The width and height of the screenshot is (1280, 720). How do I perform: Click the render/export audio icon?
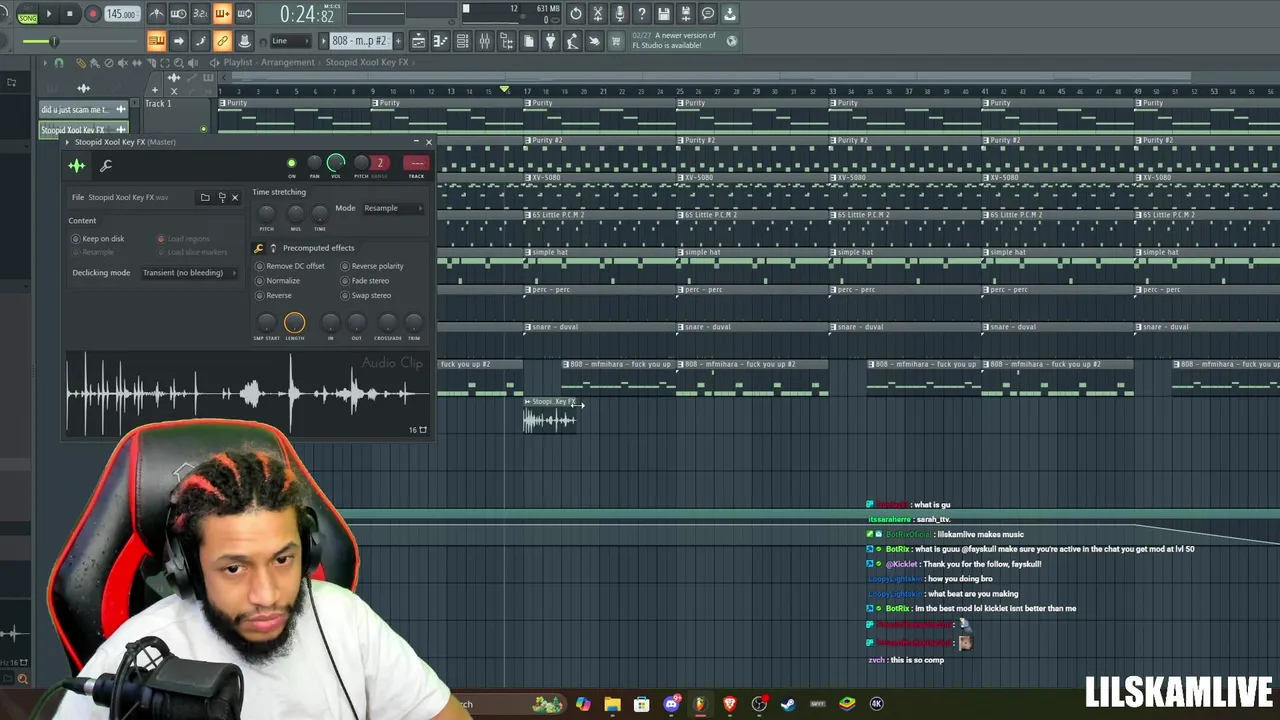click(x=686, y=14)
